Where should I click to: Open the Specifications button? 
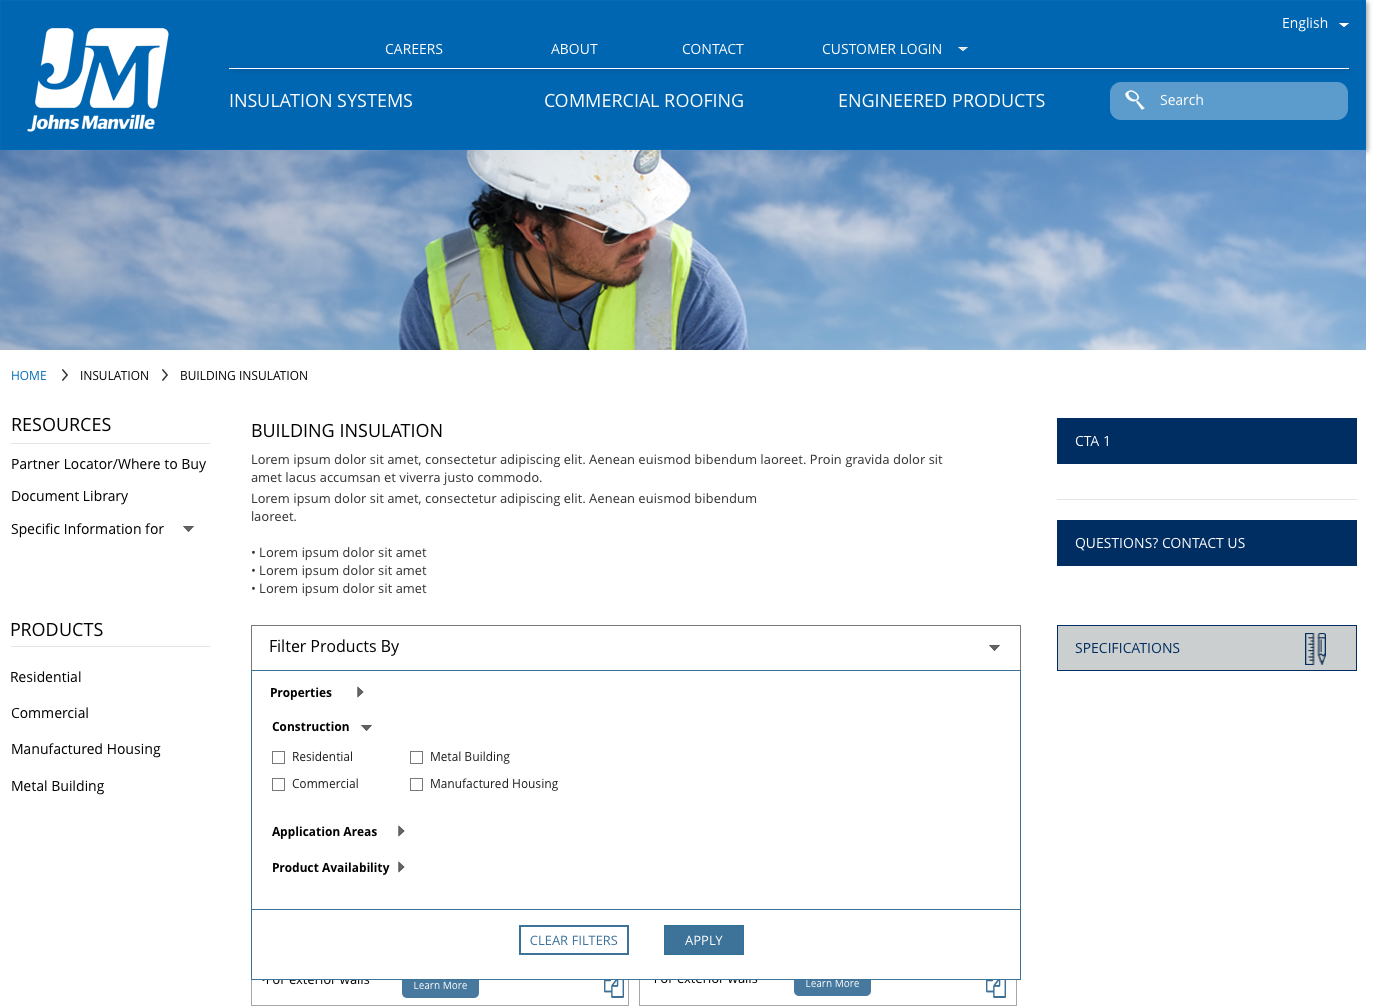tap(1207, 648)
